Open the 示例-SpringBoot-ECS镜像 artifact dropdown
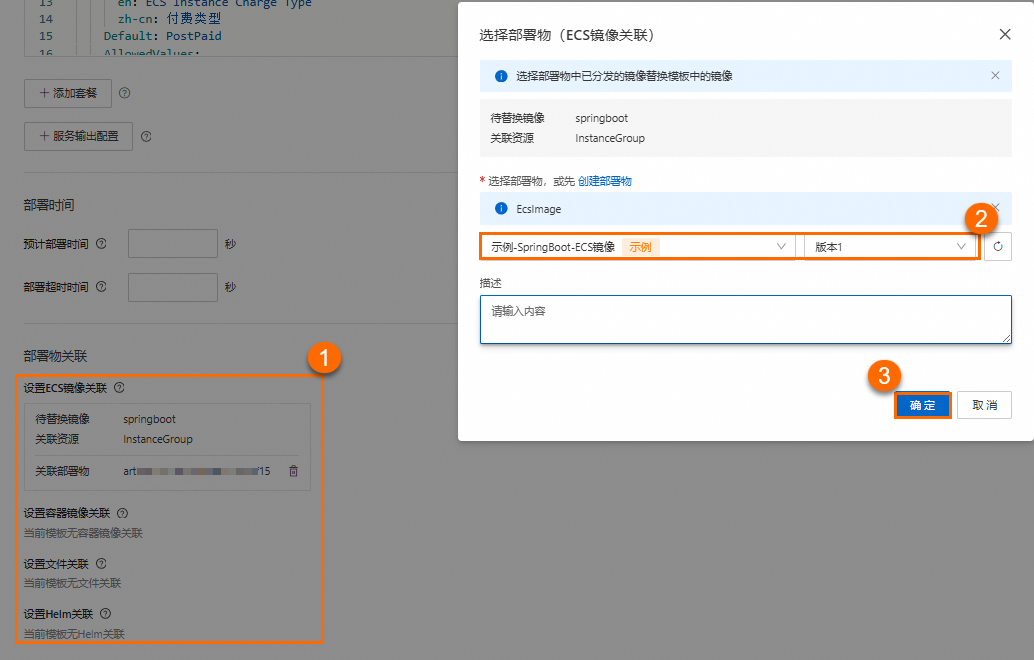This screenshot has width=1034, height=660. coord(638,247)
